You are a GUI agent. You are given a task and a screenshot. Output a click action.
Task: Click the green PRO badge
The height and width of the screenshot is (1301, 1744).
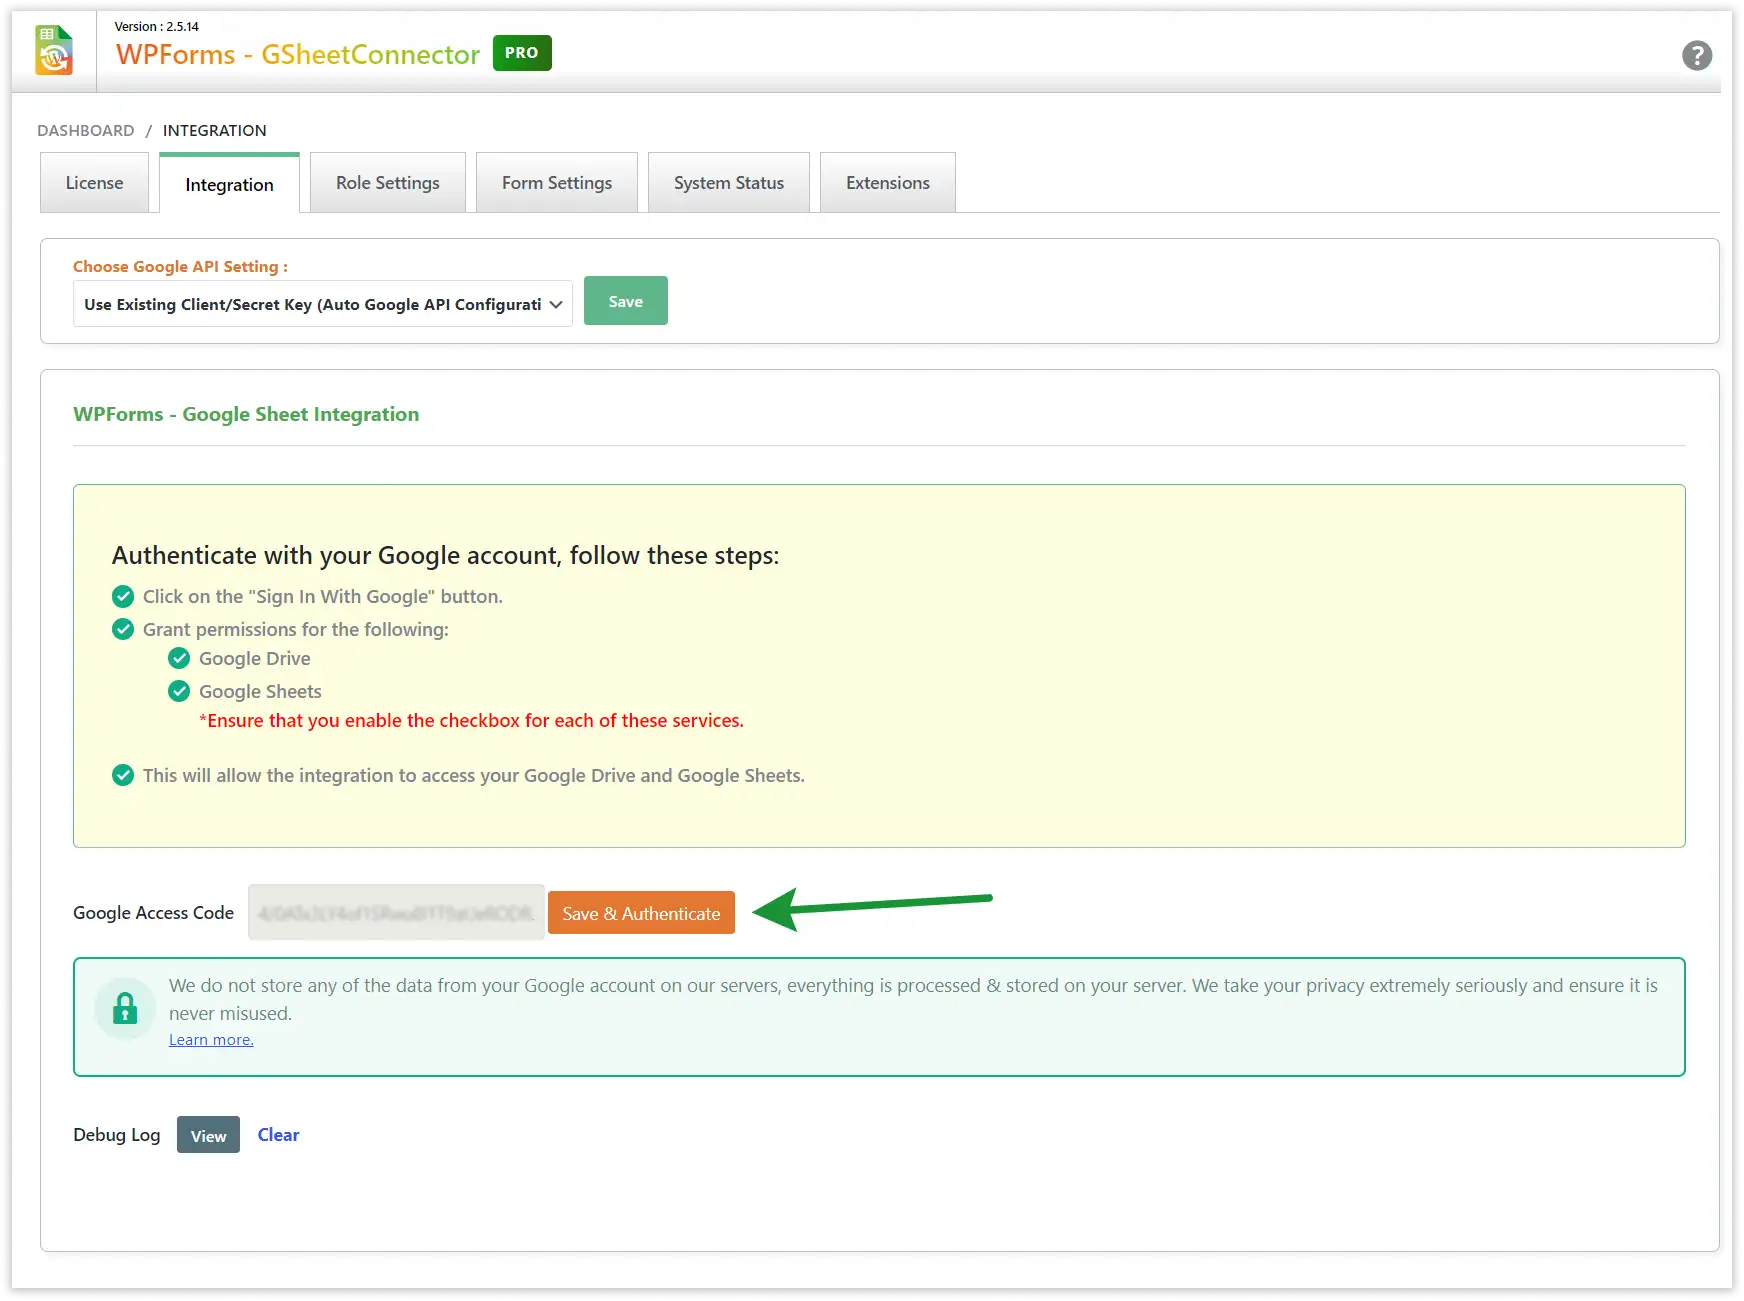[x=522, y=53]
